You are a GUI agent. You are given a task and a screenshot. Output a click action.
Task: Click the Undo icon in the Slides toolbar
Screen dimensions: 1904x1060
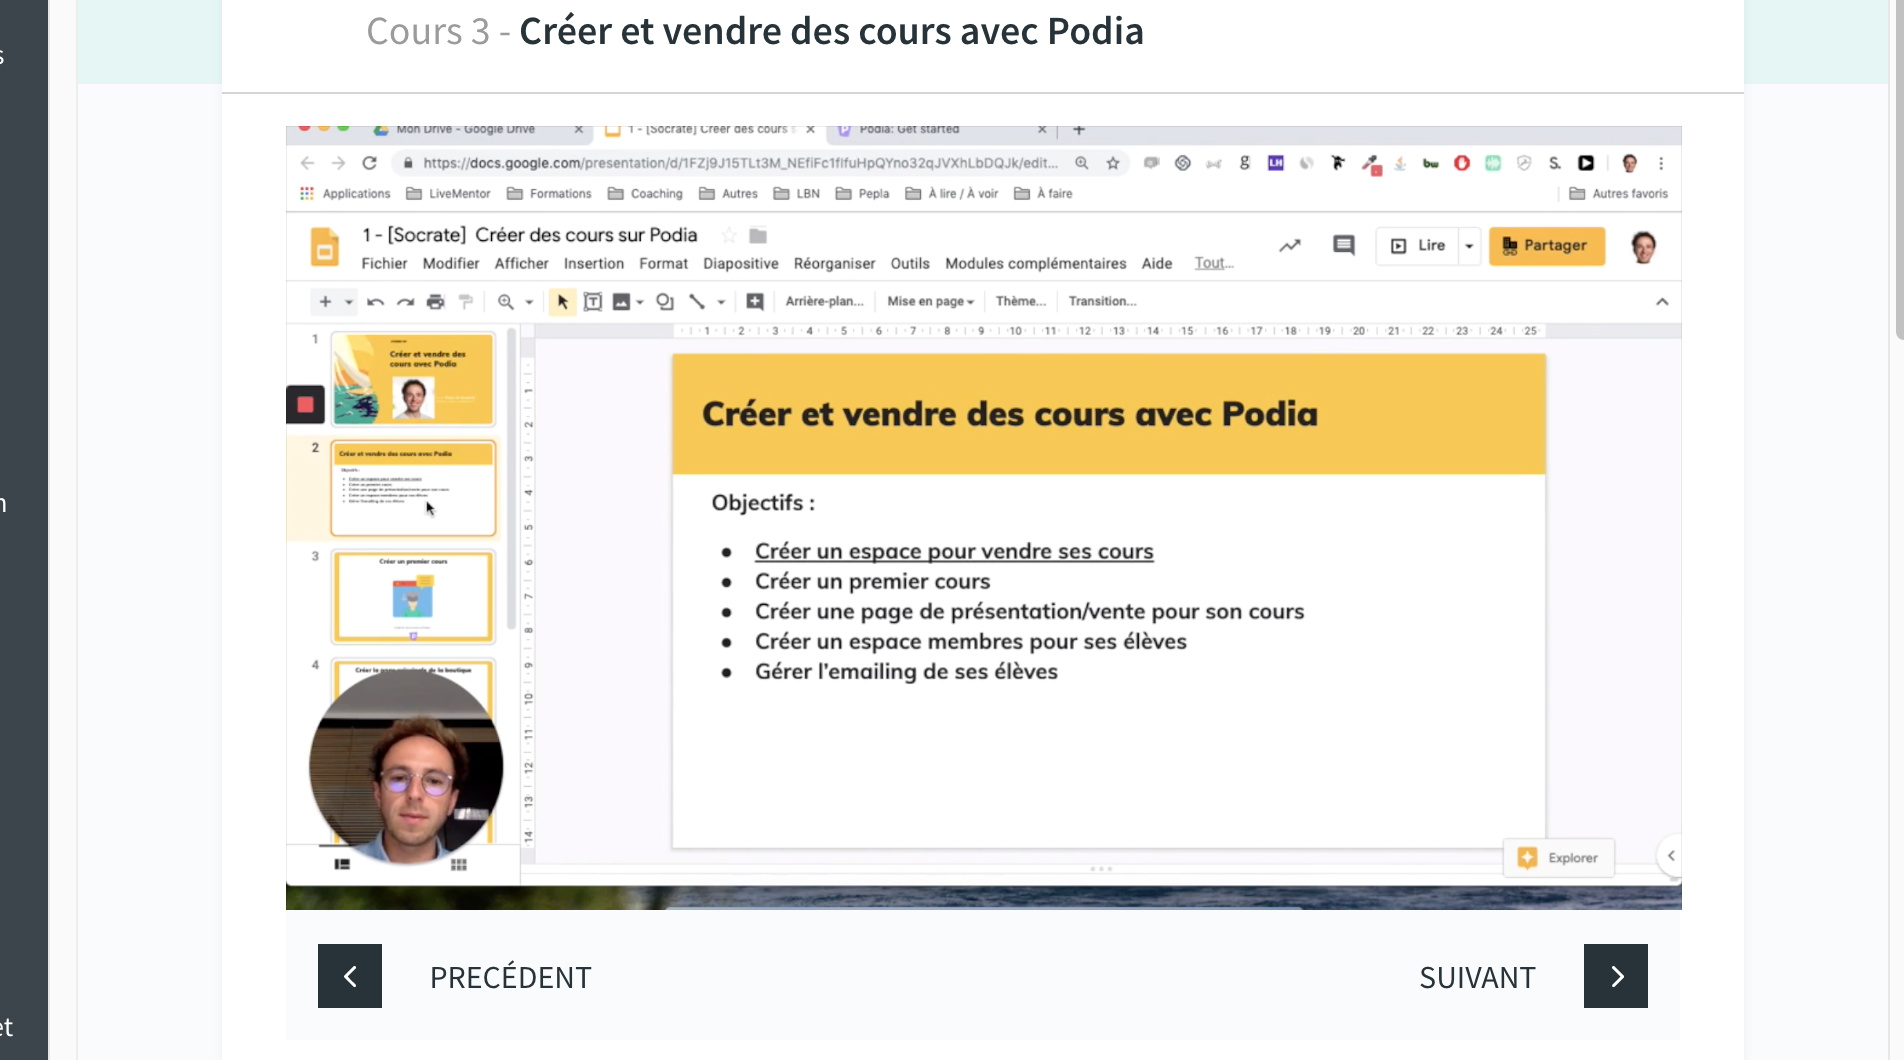point(375,301)
